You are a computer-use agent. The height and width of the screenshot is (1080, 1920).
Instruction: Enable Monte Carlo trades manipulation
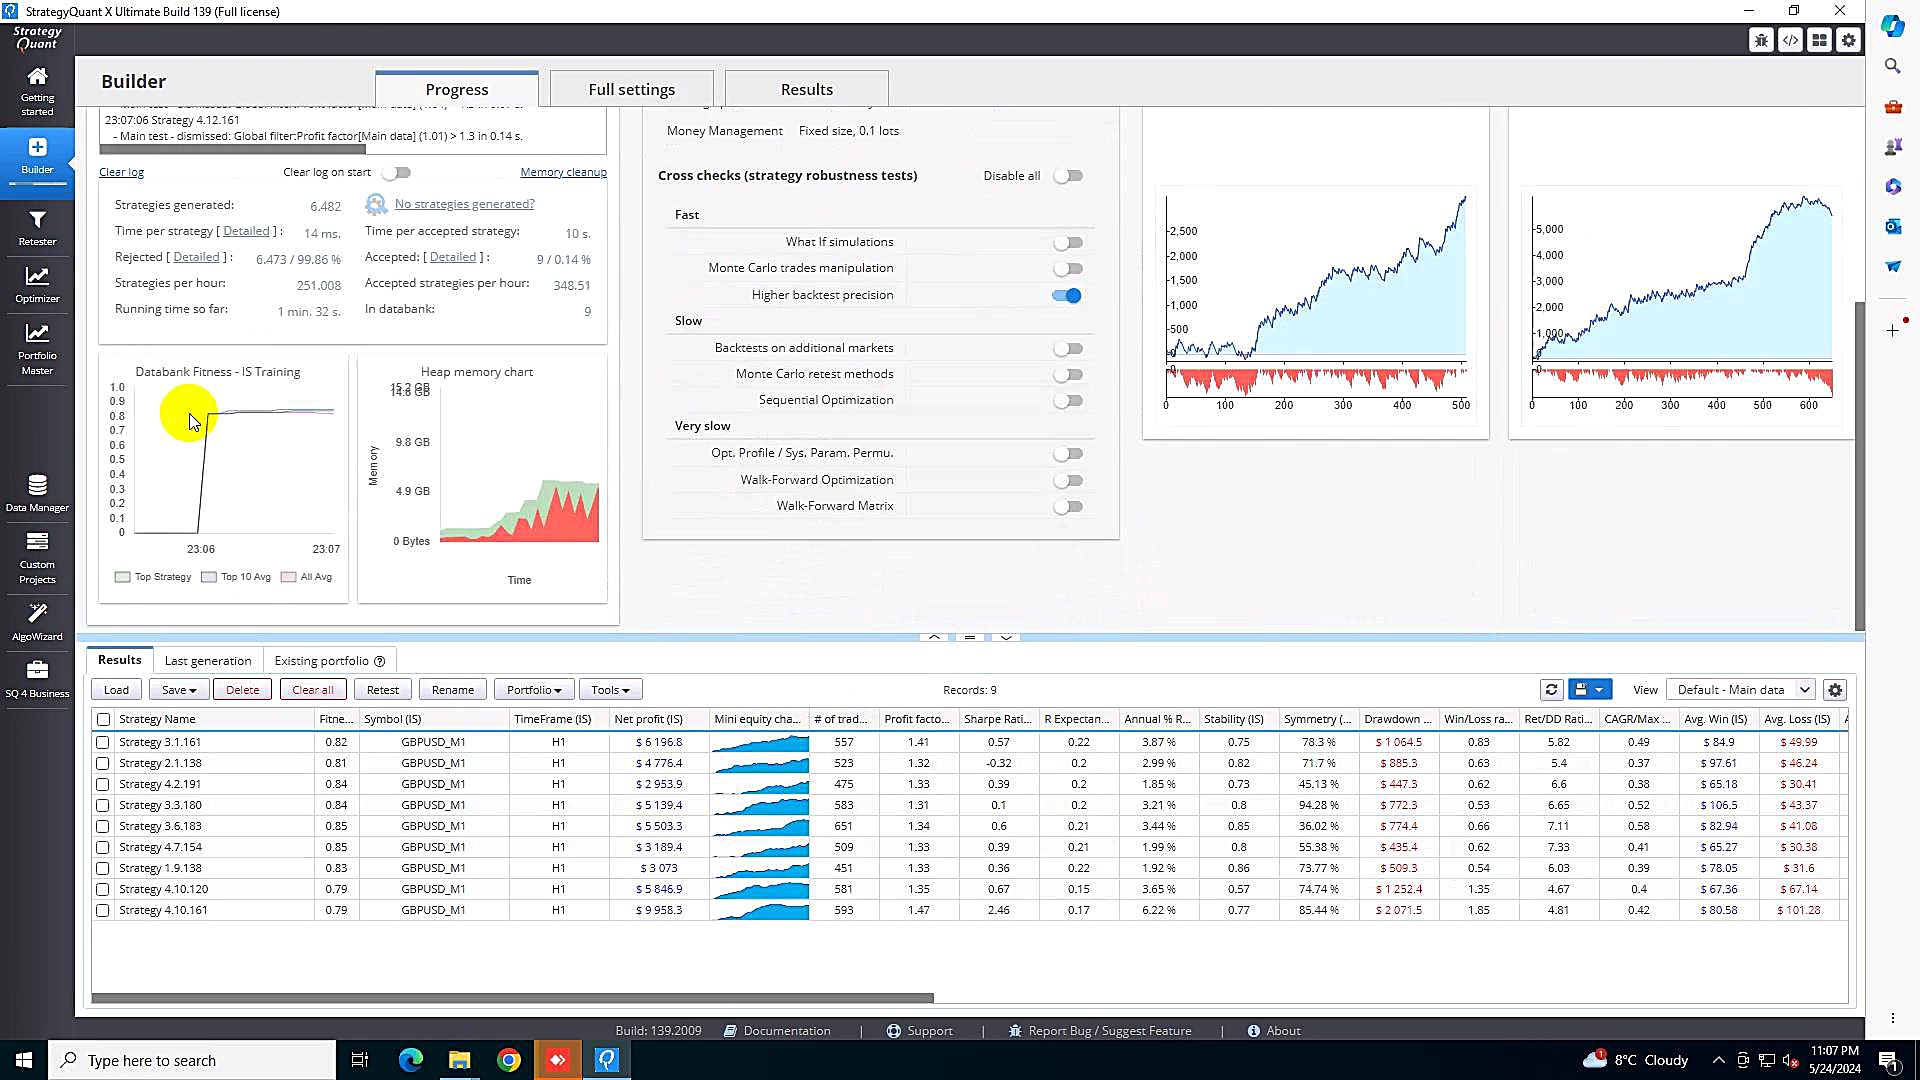pyautogui.click(x=1068, y=269)
